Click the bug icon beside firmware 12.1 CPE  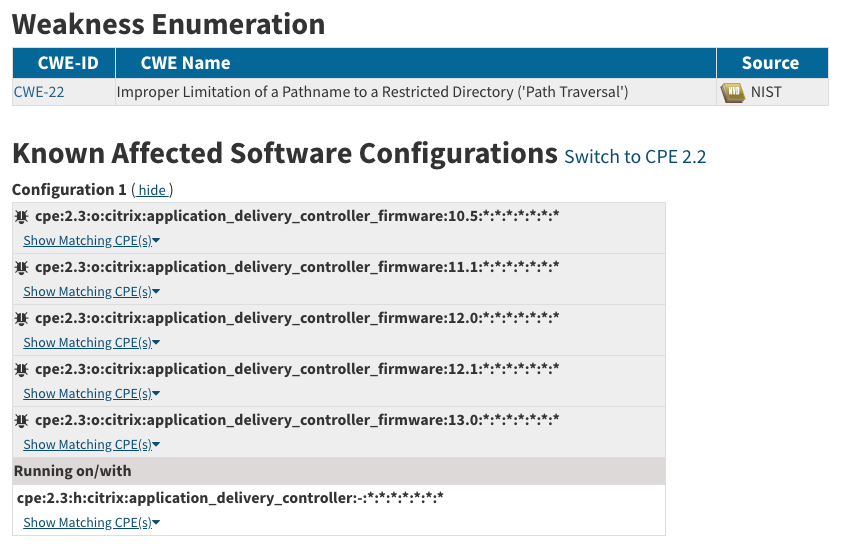22,369
